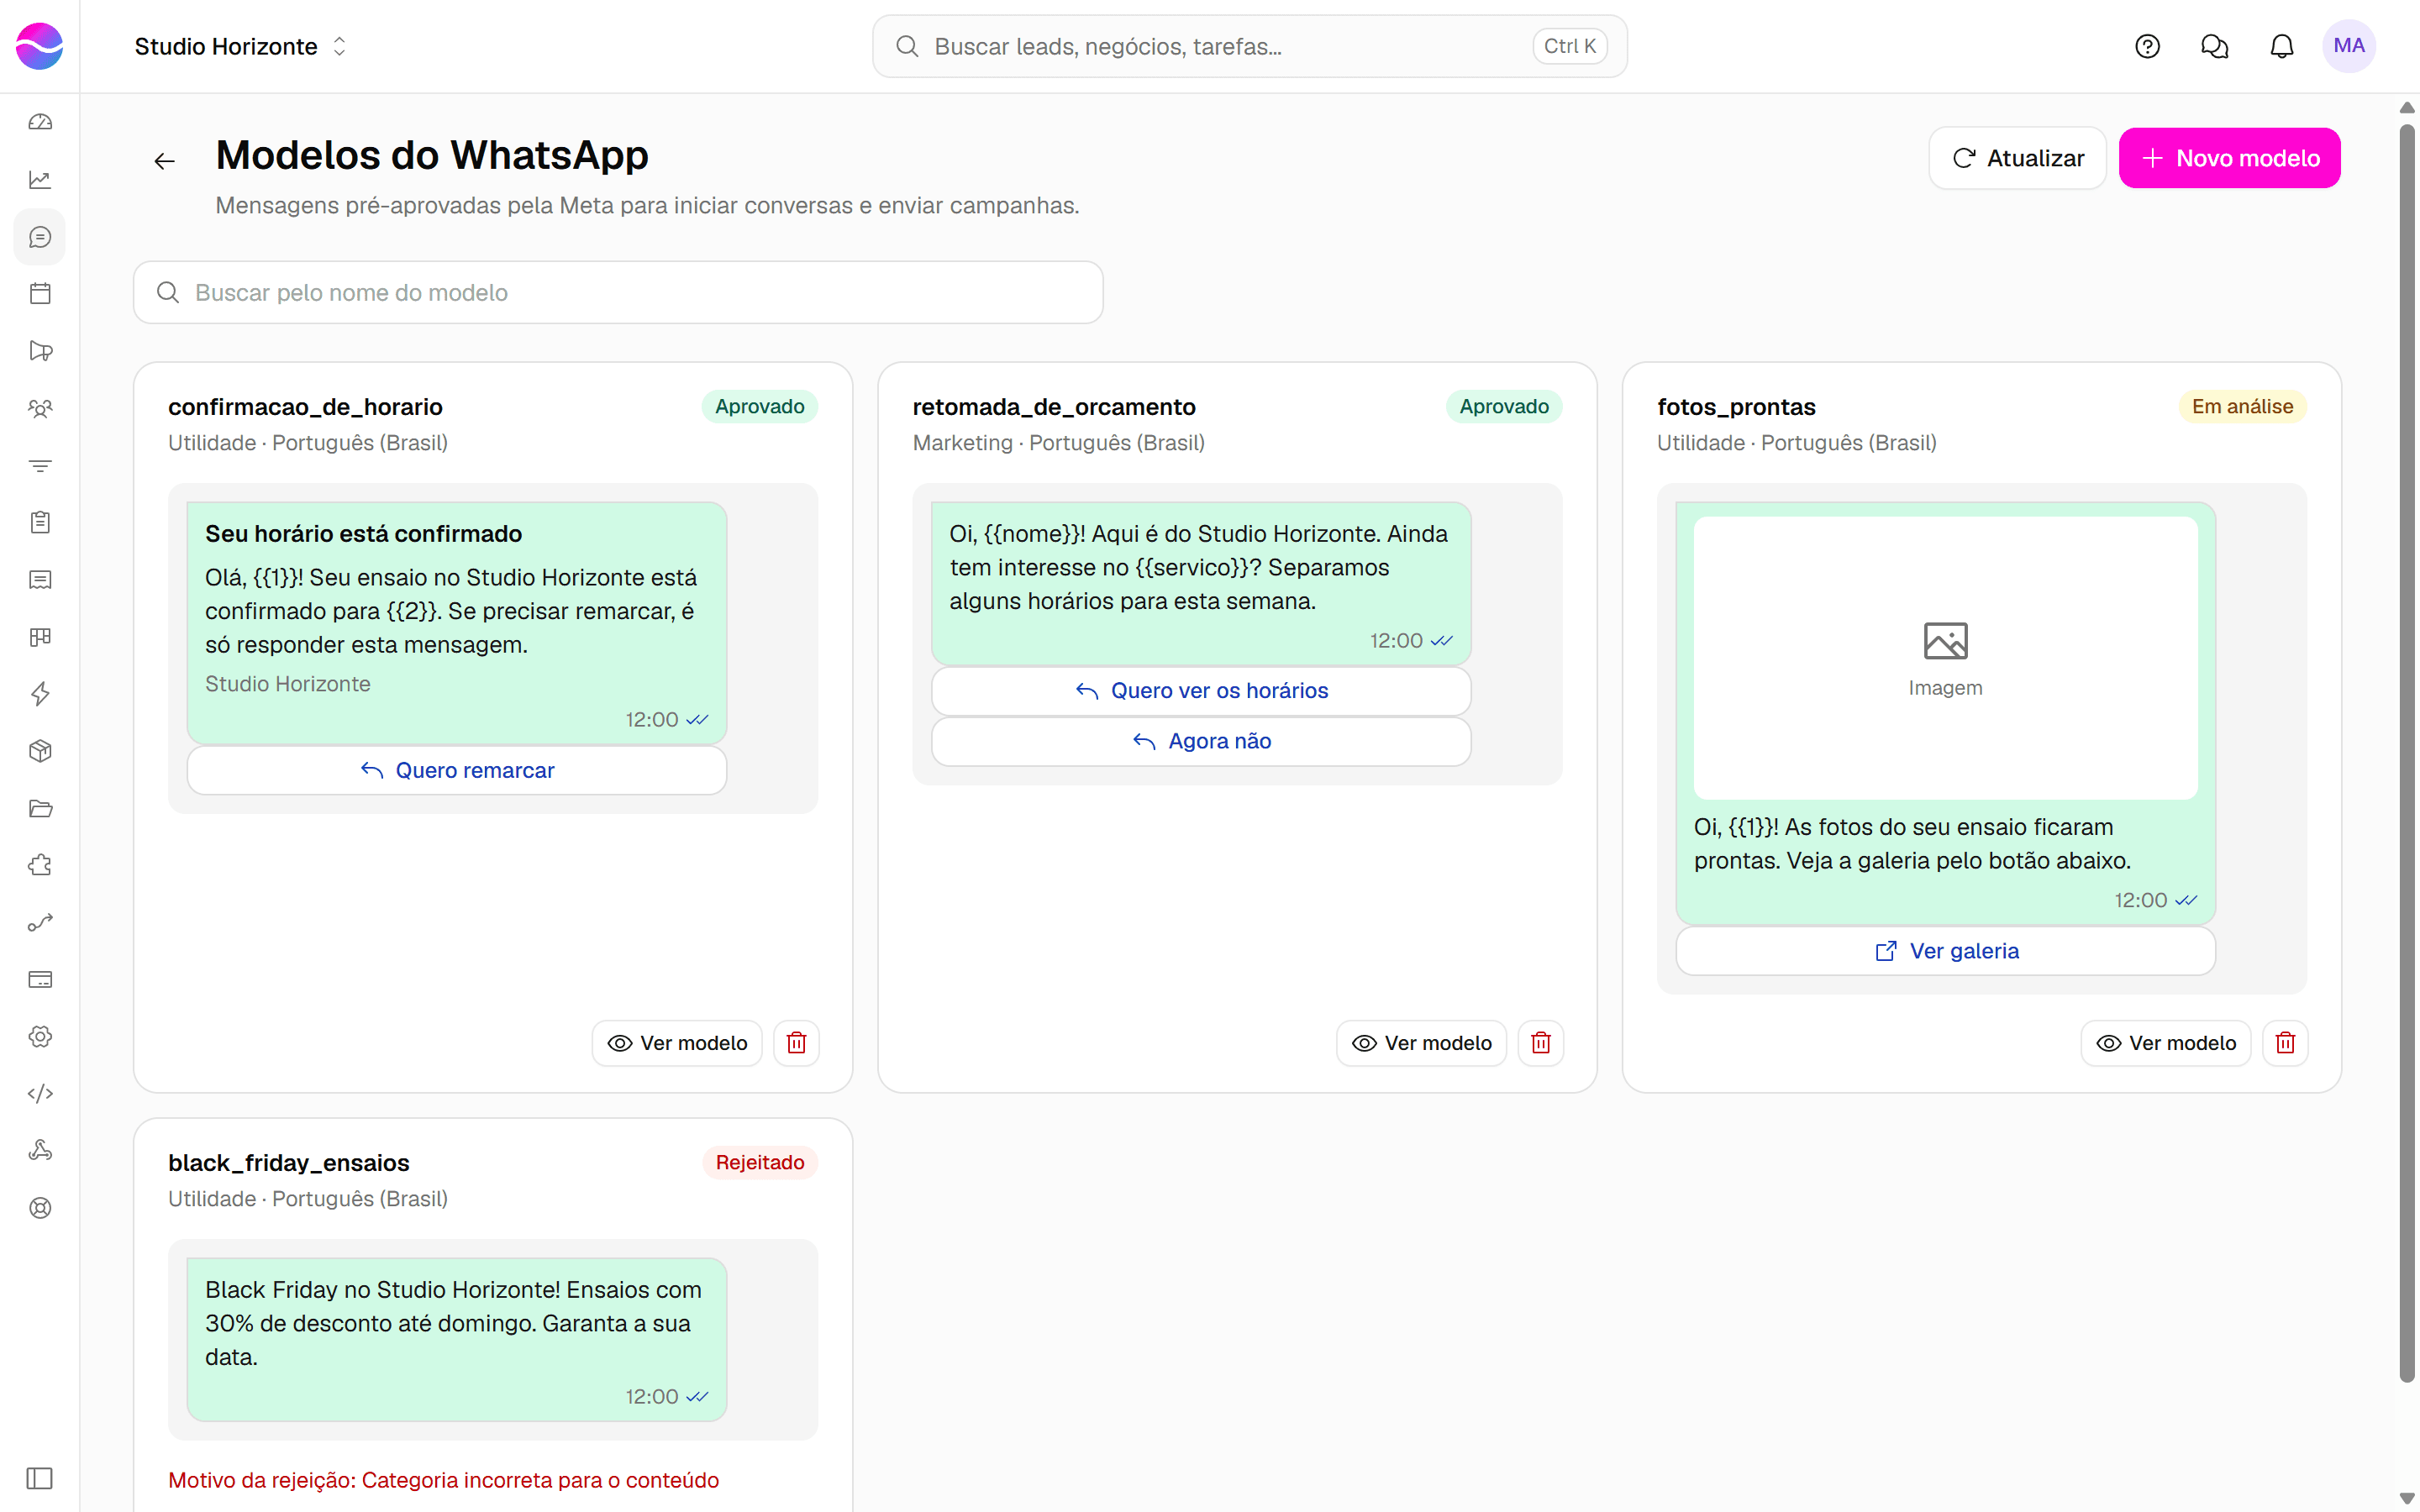Click the Em análise status badge
2420x1512 pixels.
tap(2242, 406)
